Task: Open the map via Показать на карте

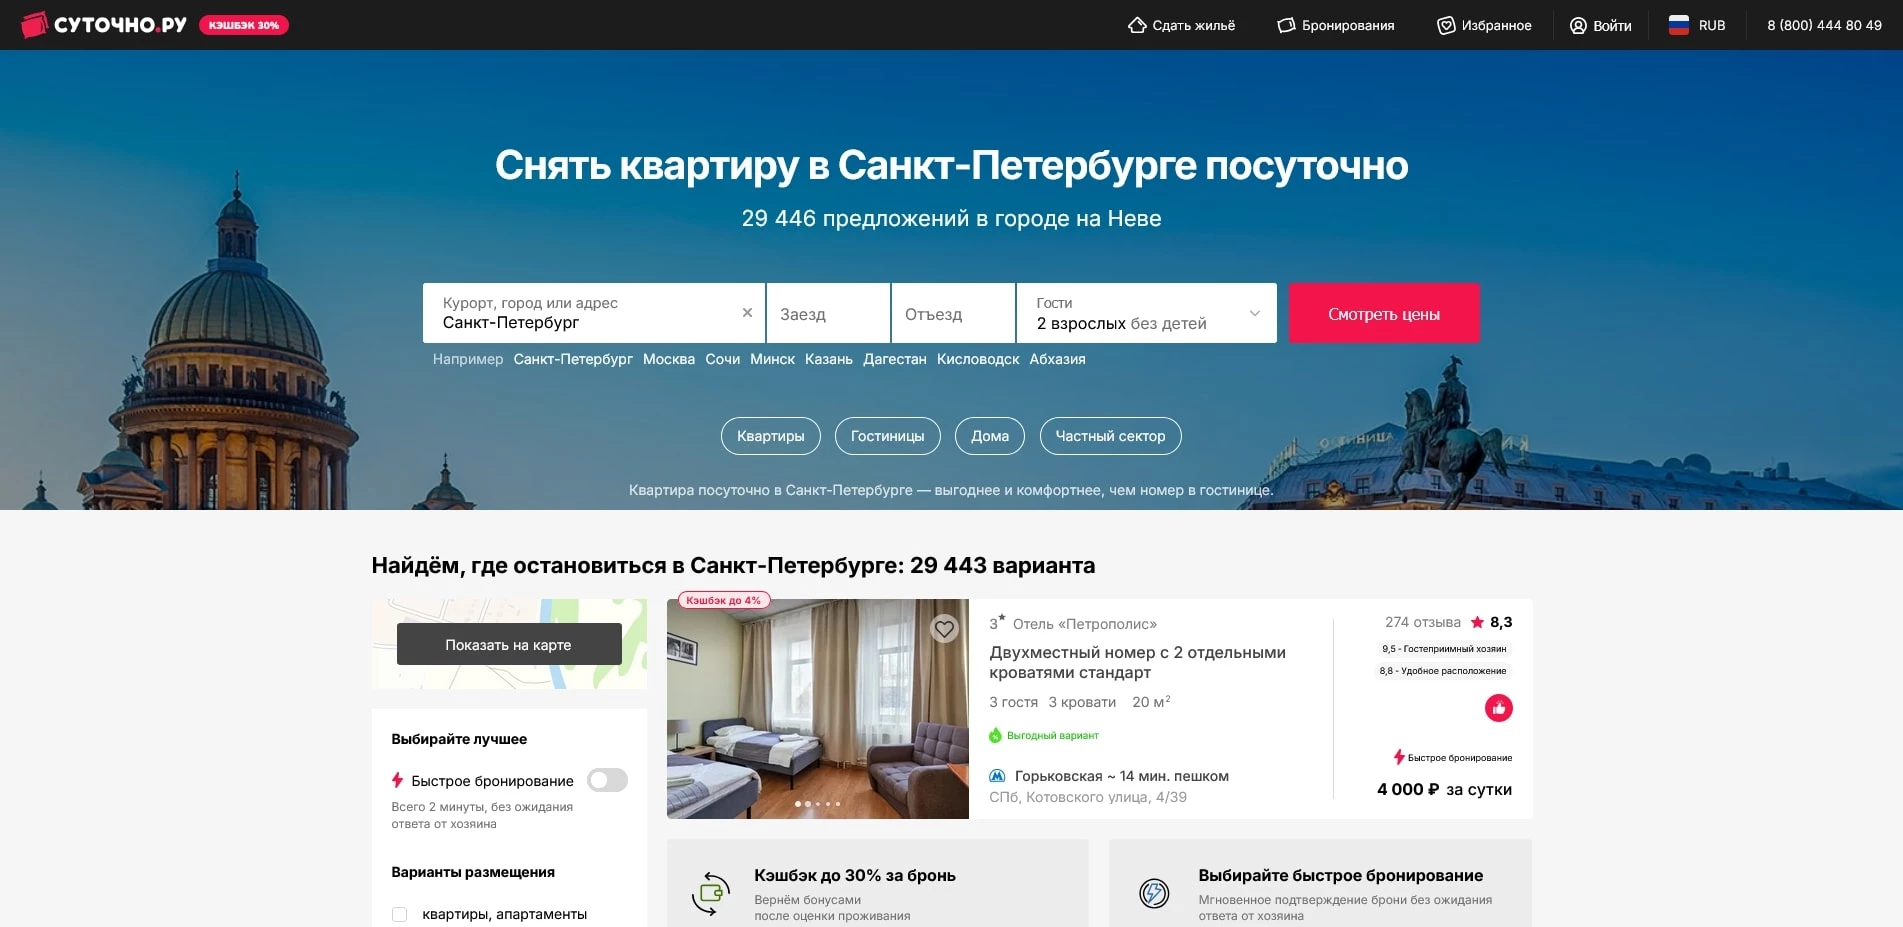Action: point(509,644)
